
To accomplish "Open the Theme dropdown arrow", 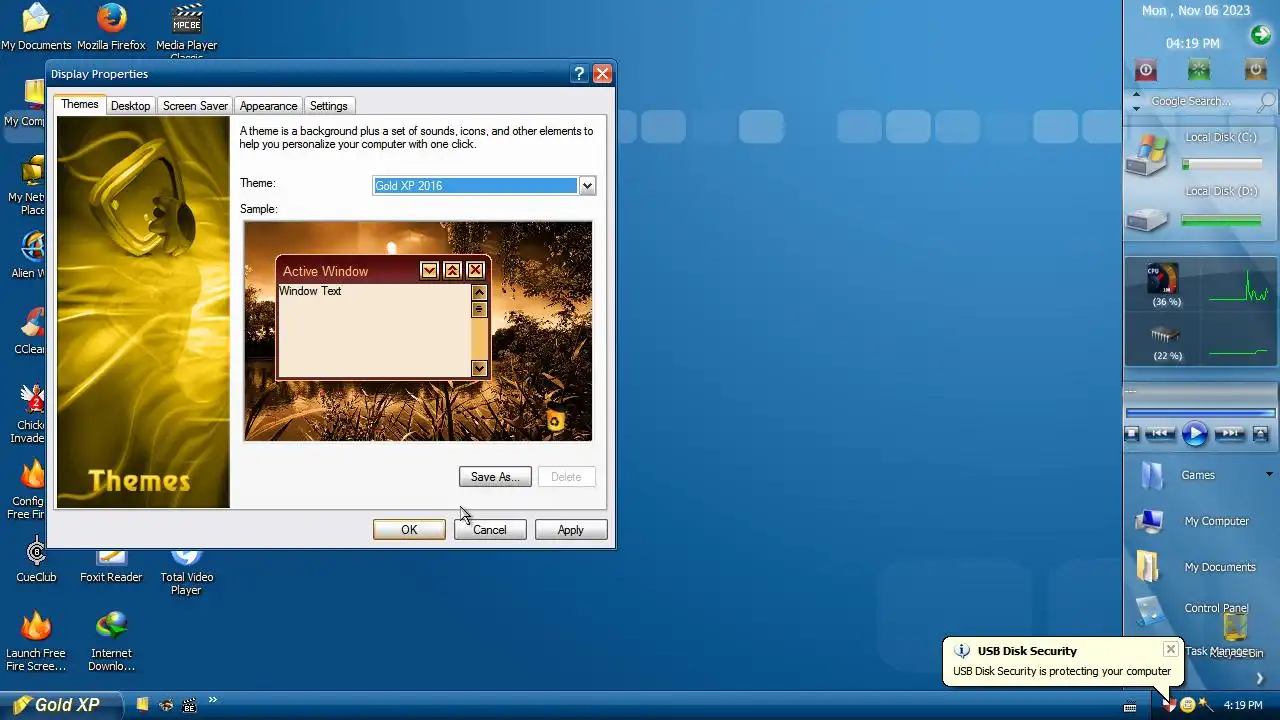I will [587, 185].
